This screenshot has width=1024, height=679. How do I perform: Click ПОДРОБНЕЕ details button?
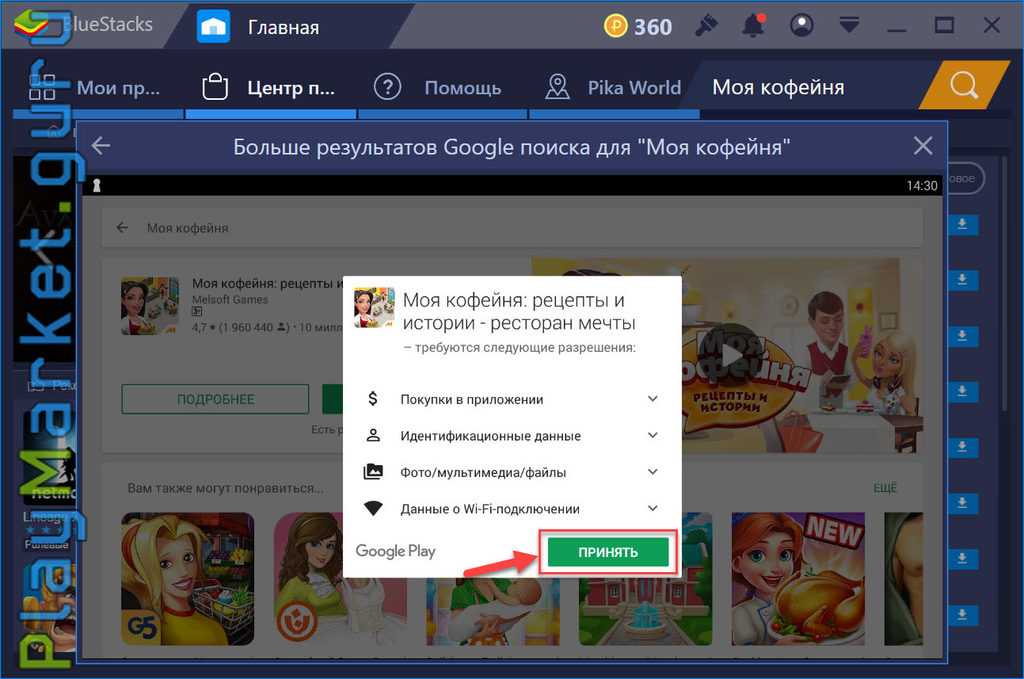coord(215,399)
